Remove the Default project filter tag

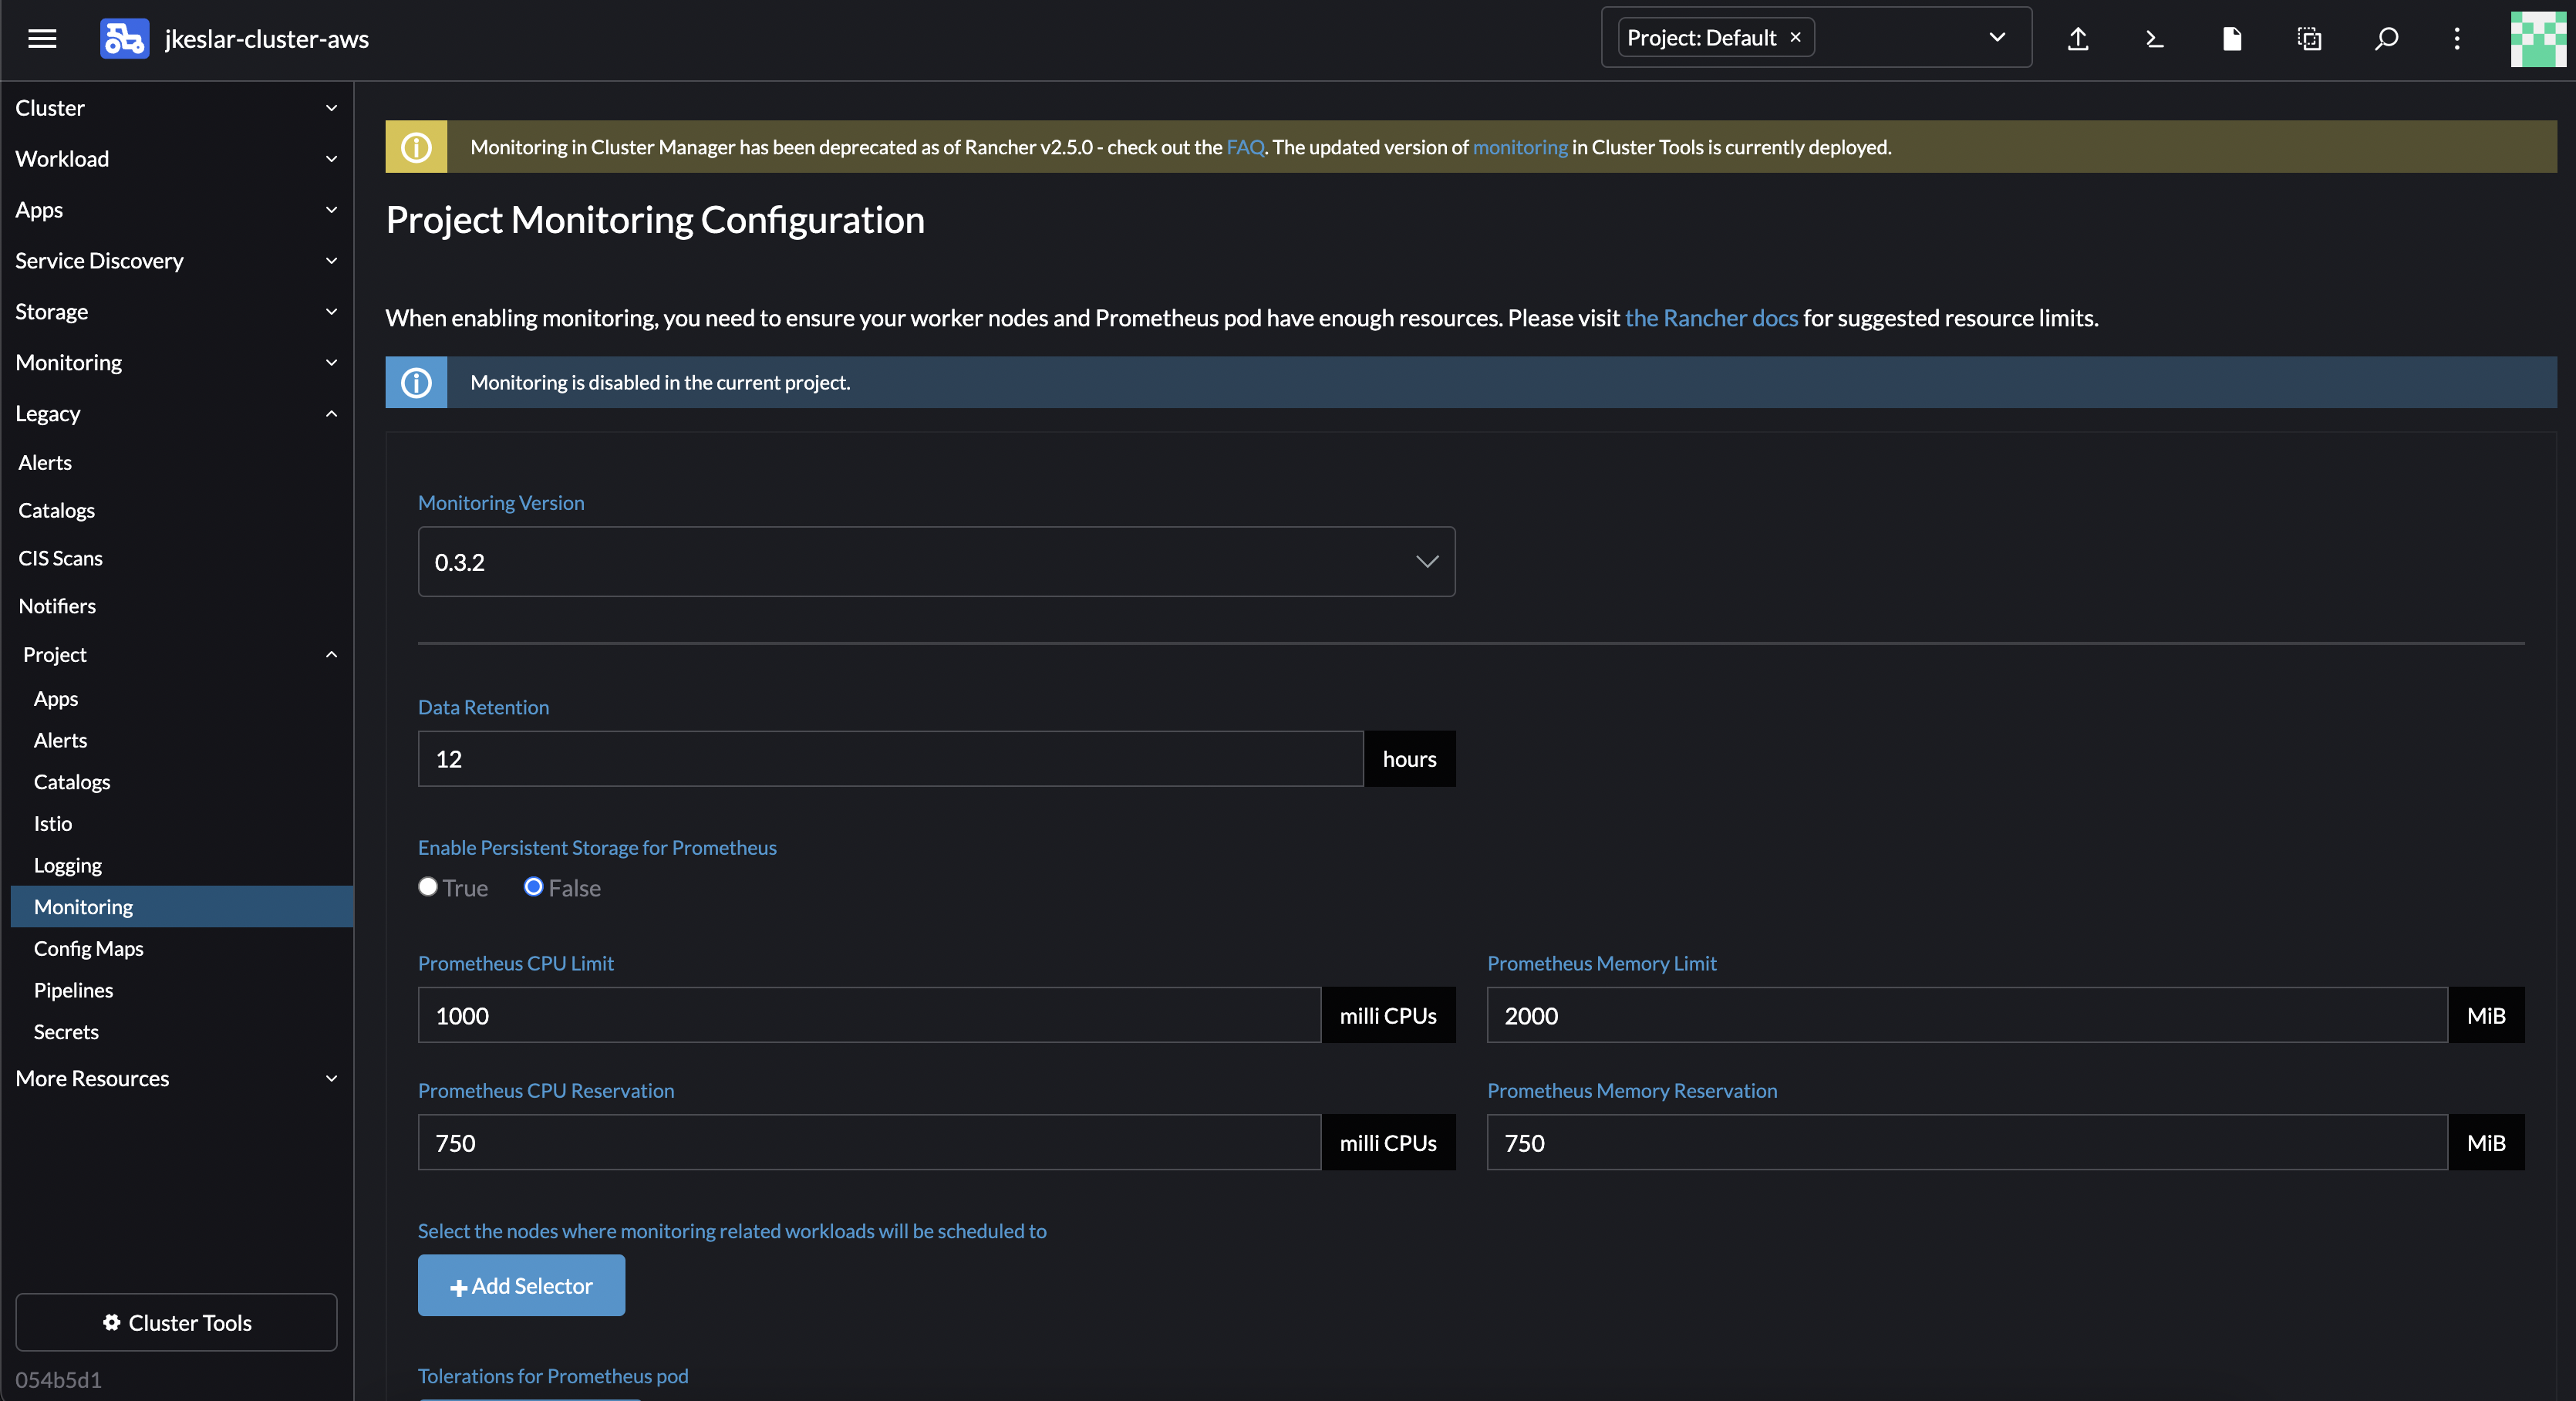pos(1795,36)
